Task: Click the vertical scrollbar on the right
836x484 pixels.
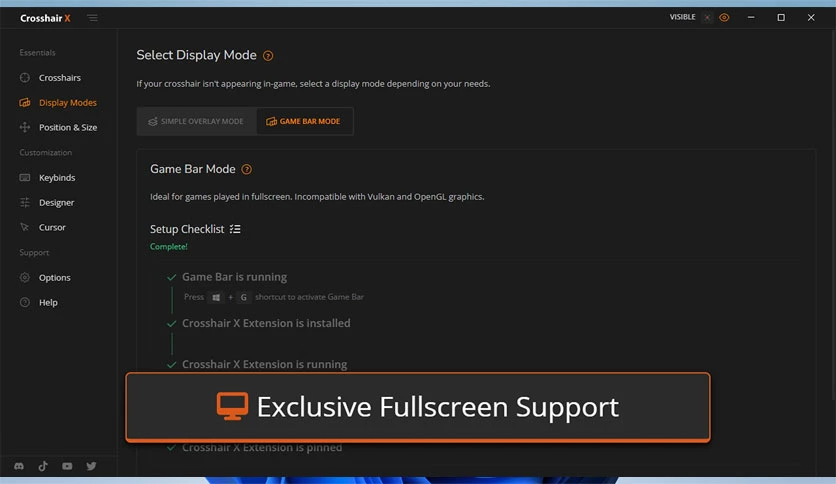Action: click(833, 213)
